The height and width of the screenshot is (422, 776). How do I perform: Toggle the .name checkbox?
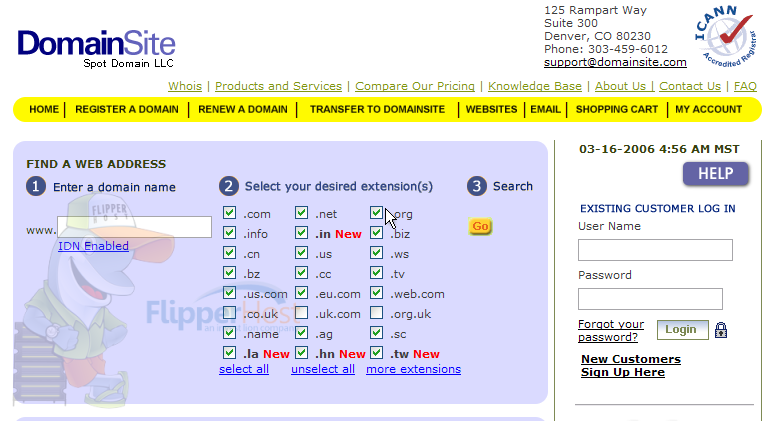(x=229, y=333)
